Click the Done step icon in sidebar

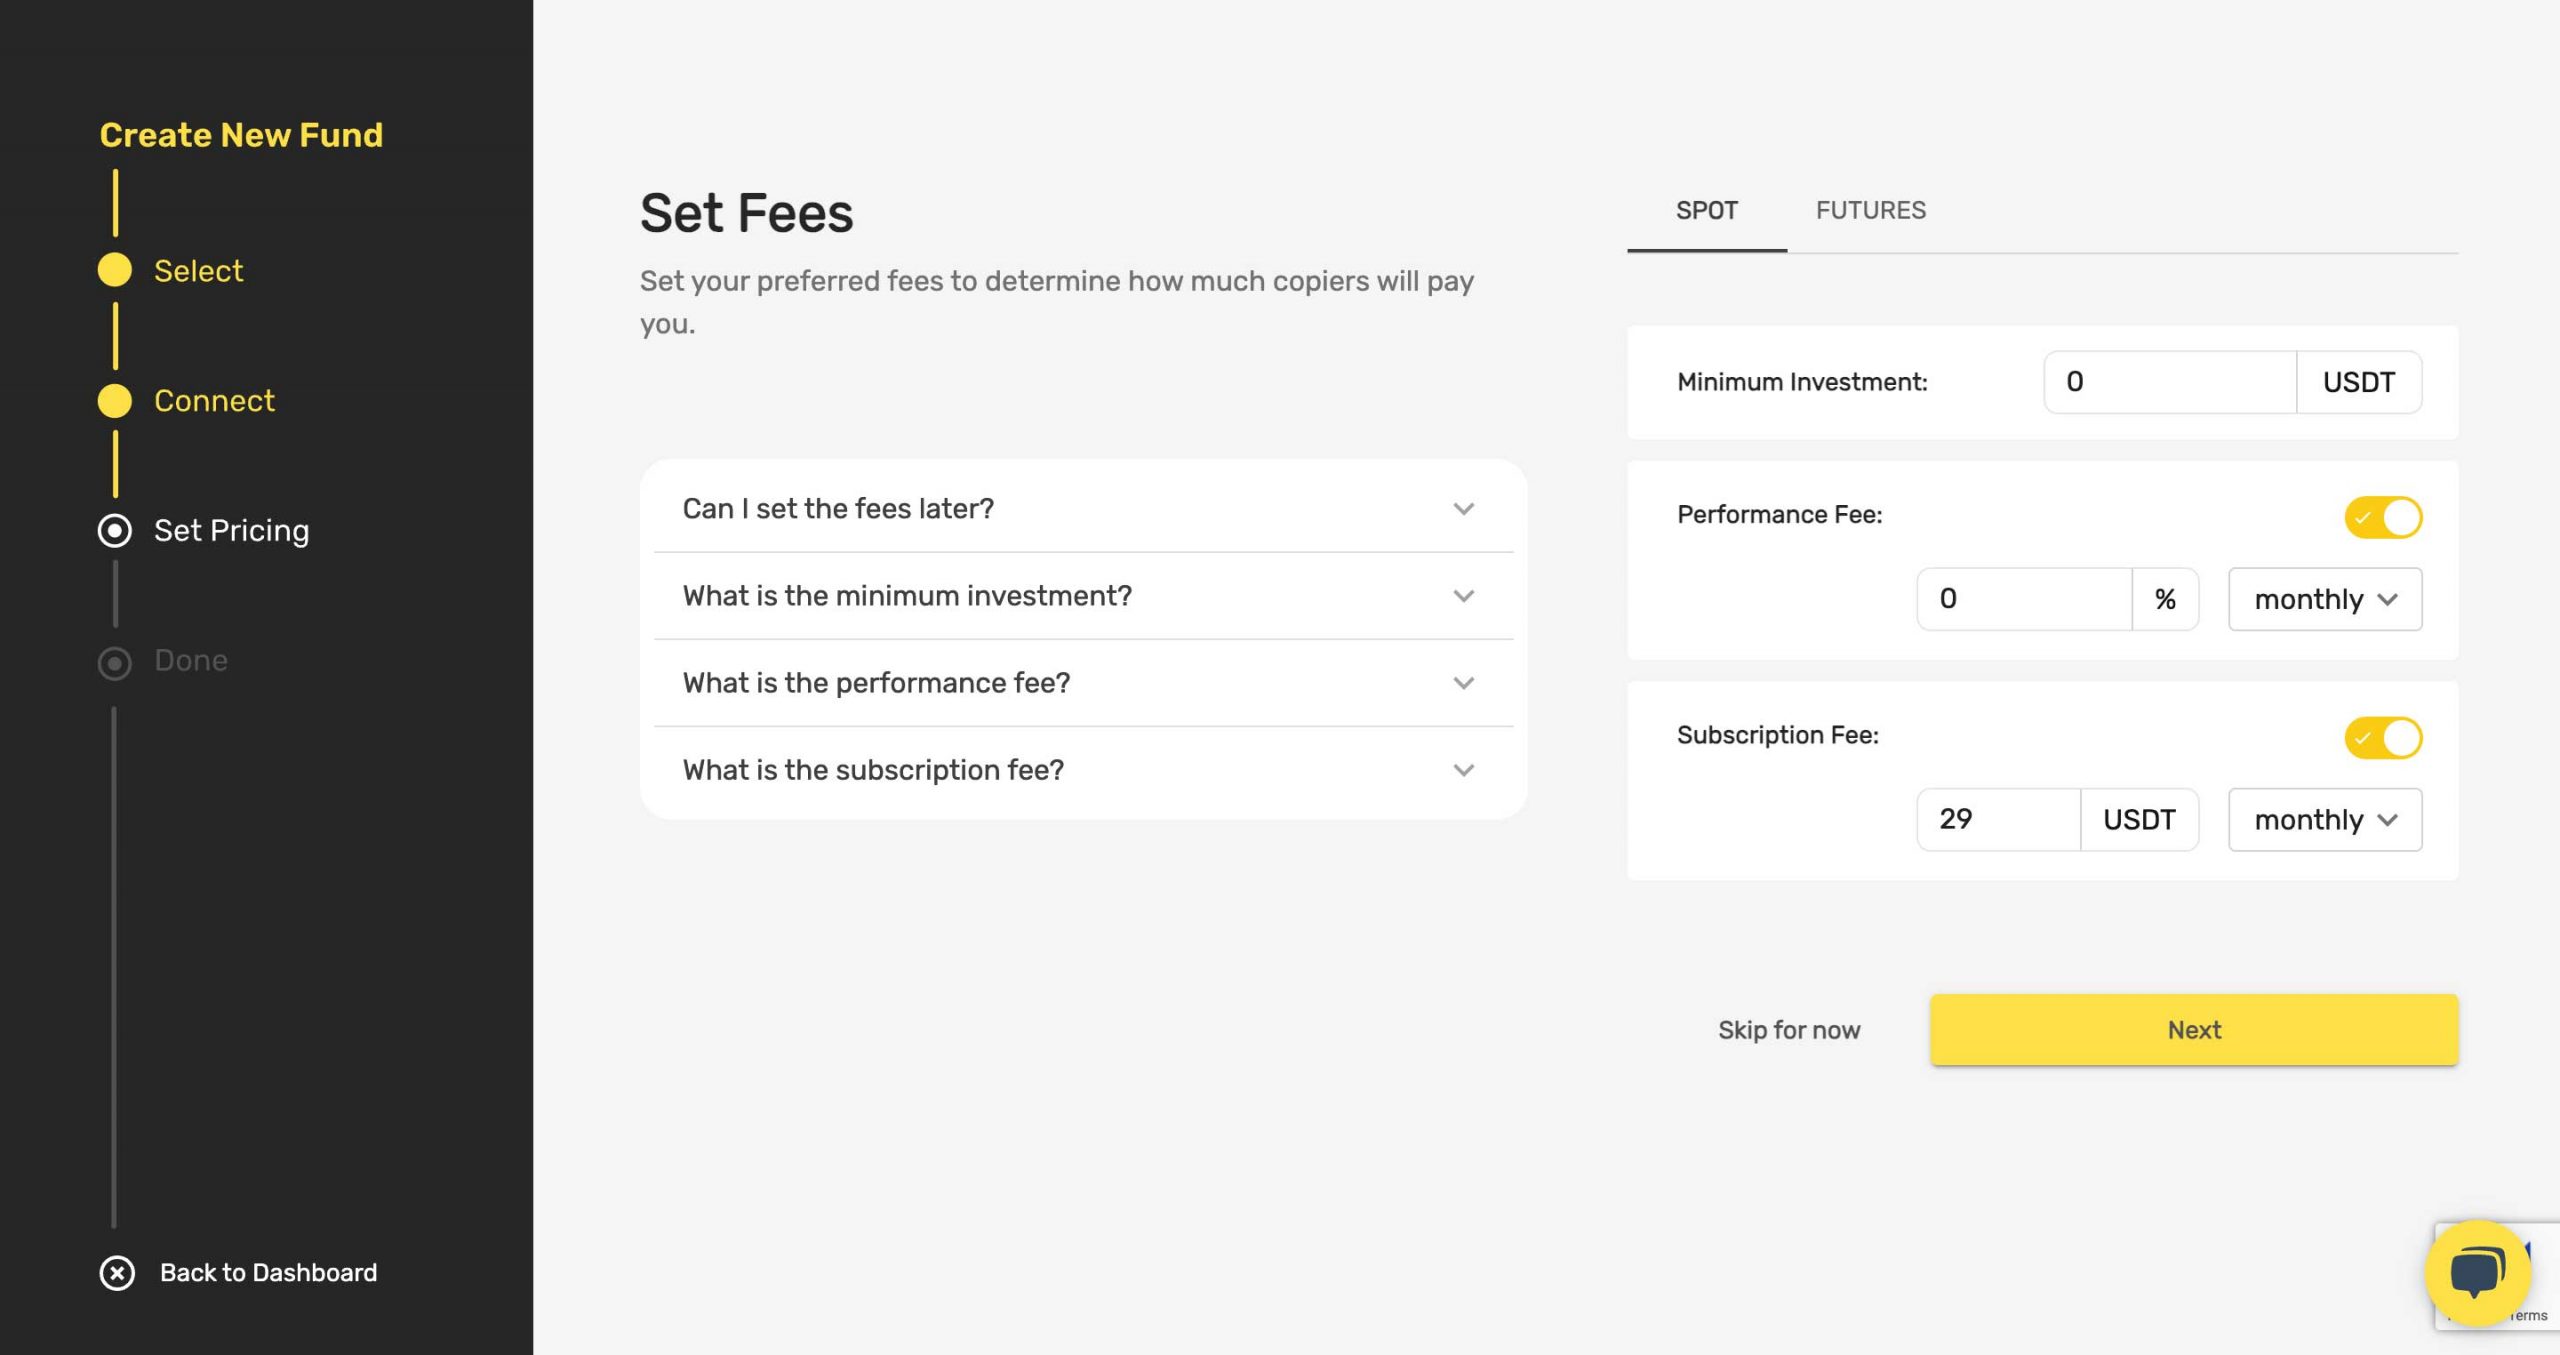(113, 662)
